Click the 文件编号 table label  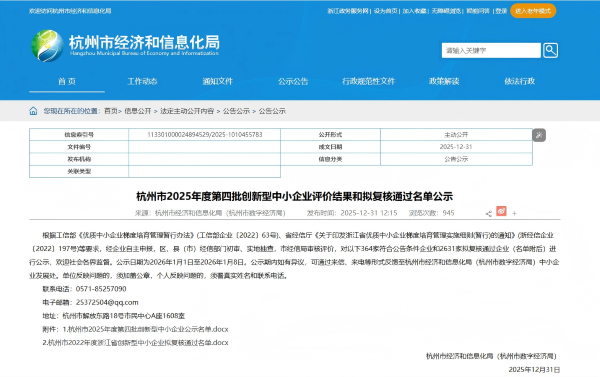79,147
